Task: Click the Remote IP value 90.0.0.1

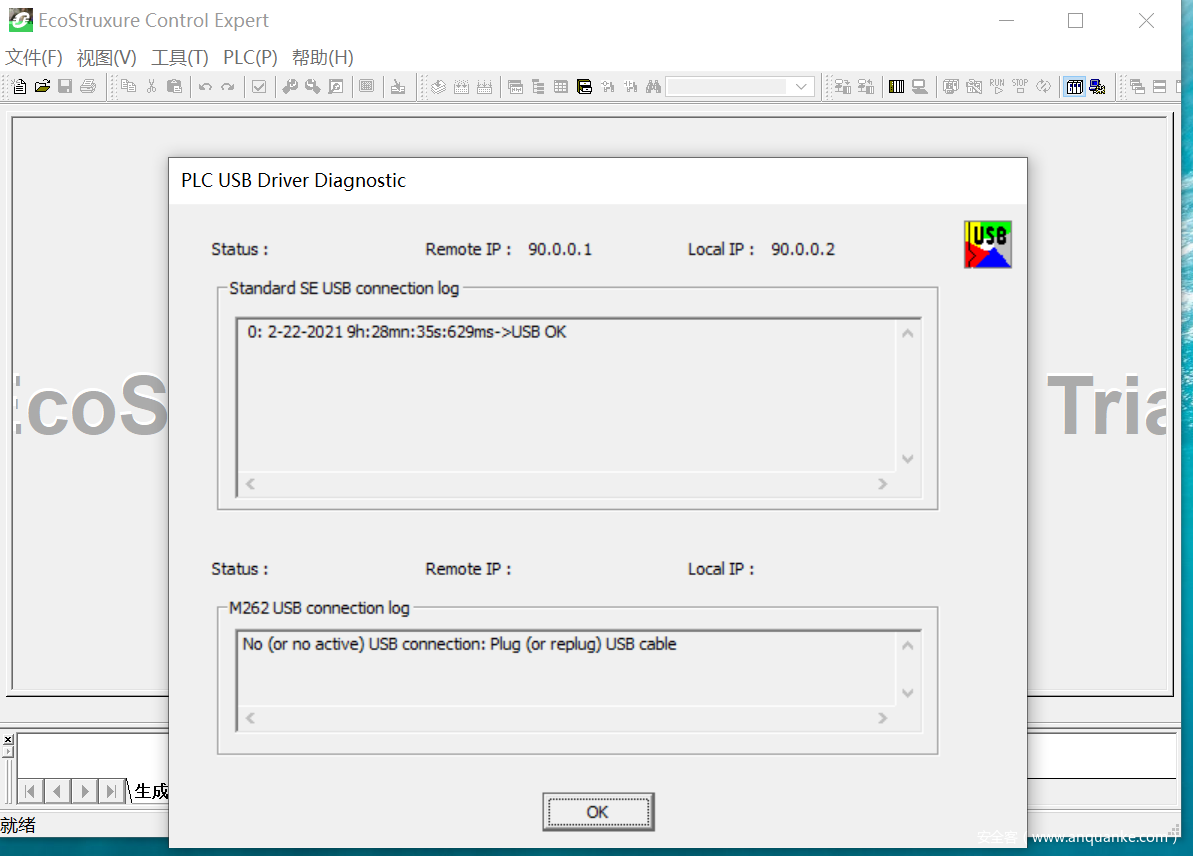Action: tap(560, 250)
